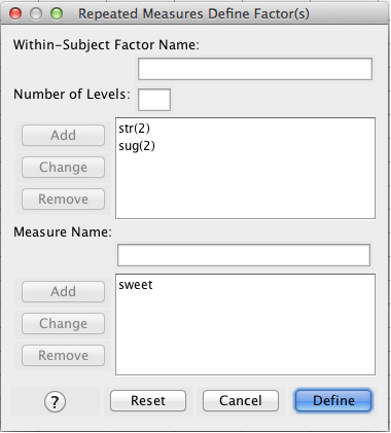The width and height of the screenshot is (391, 433).
Task: Open help with the question mark button
Action: [55, 402]
